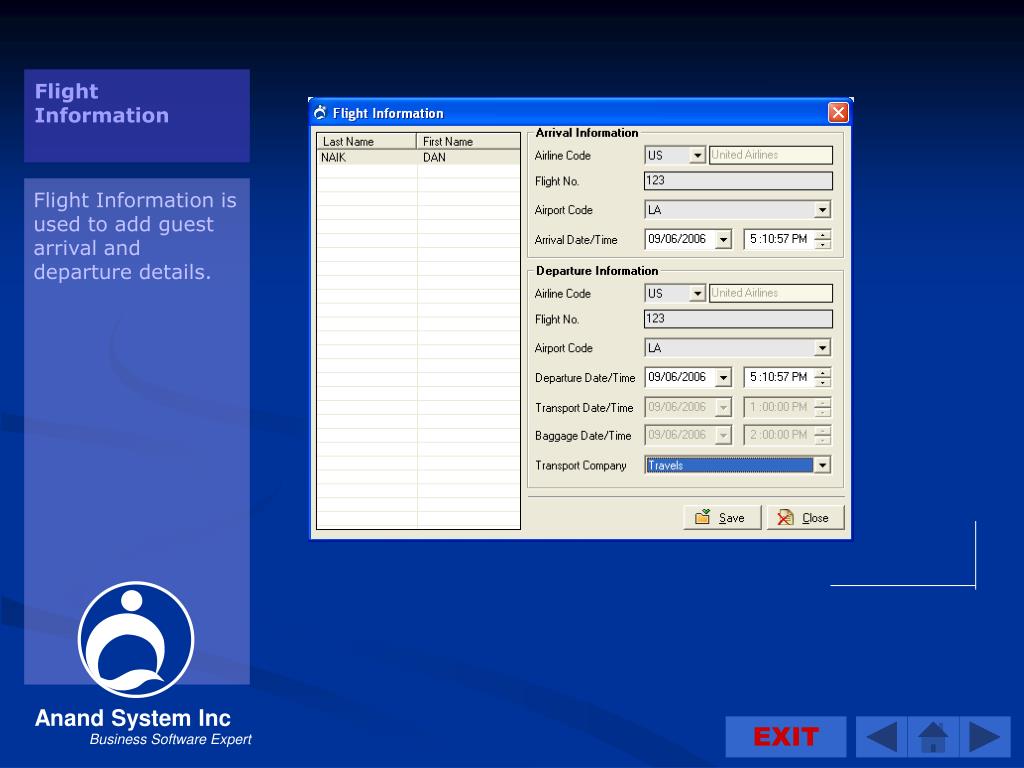Click the Departure time field

point(778,377)
